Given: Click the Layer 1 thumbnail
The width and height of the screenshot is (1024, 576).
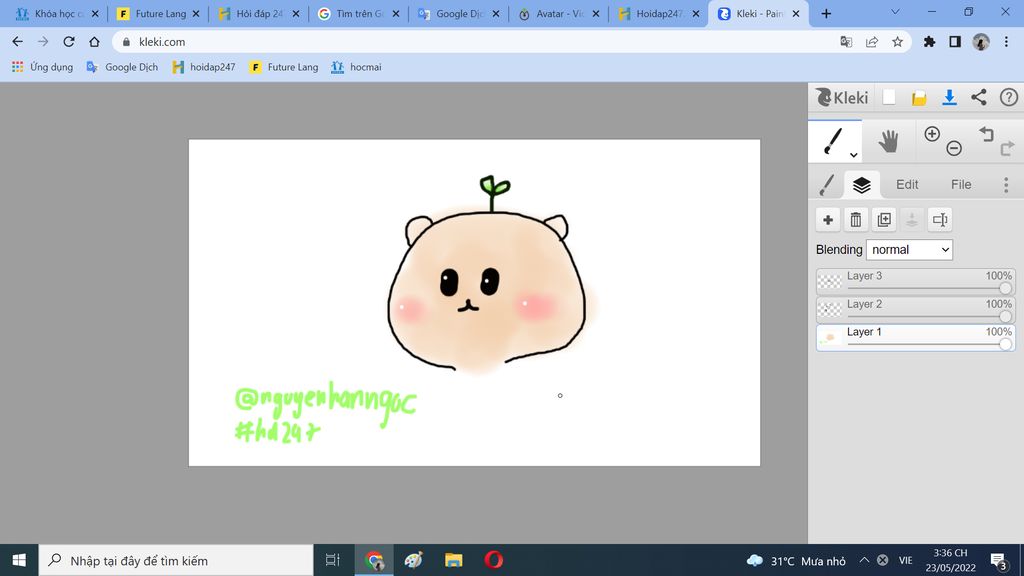Looking at the screenshot, I should (x=829, y=338).
